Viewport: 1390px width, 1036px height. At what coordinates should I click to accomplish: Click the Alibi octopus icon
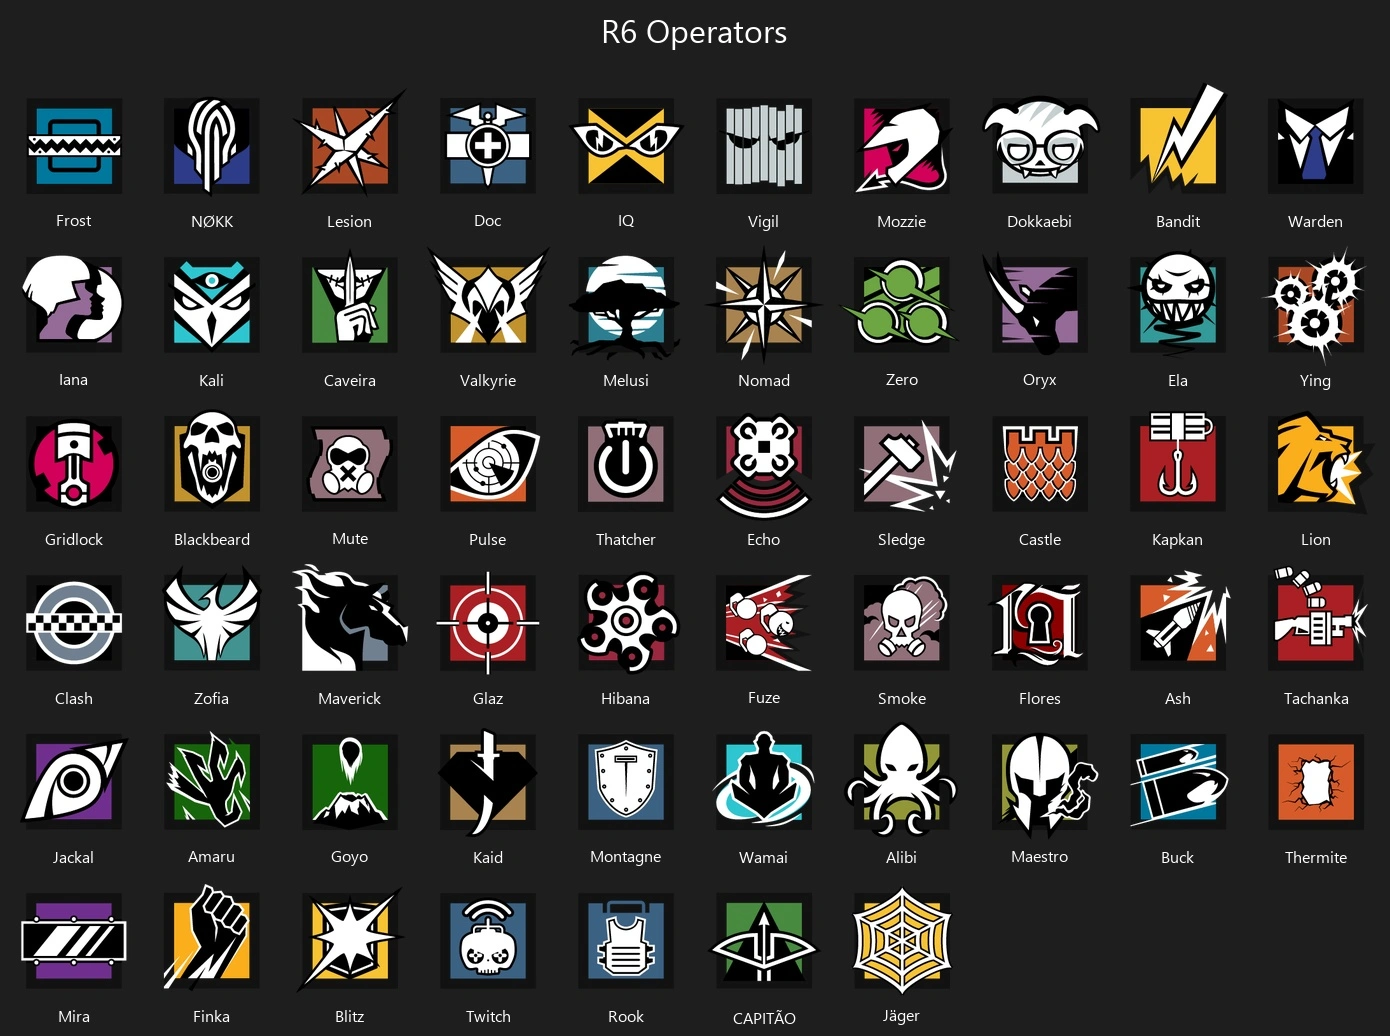[902, 780]
